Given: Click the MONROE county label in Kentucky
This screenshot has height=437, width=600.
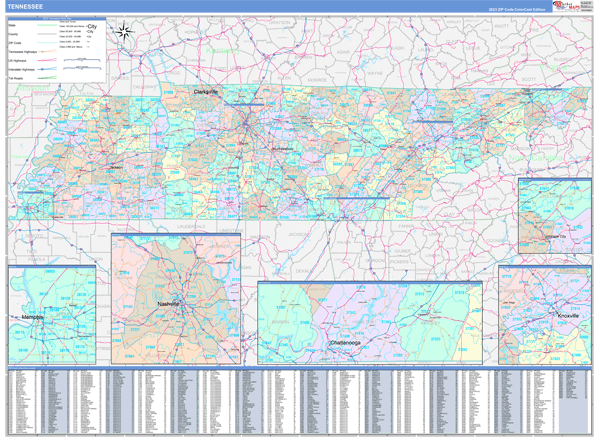Looking at the screenshot, I should point(317,80).
